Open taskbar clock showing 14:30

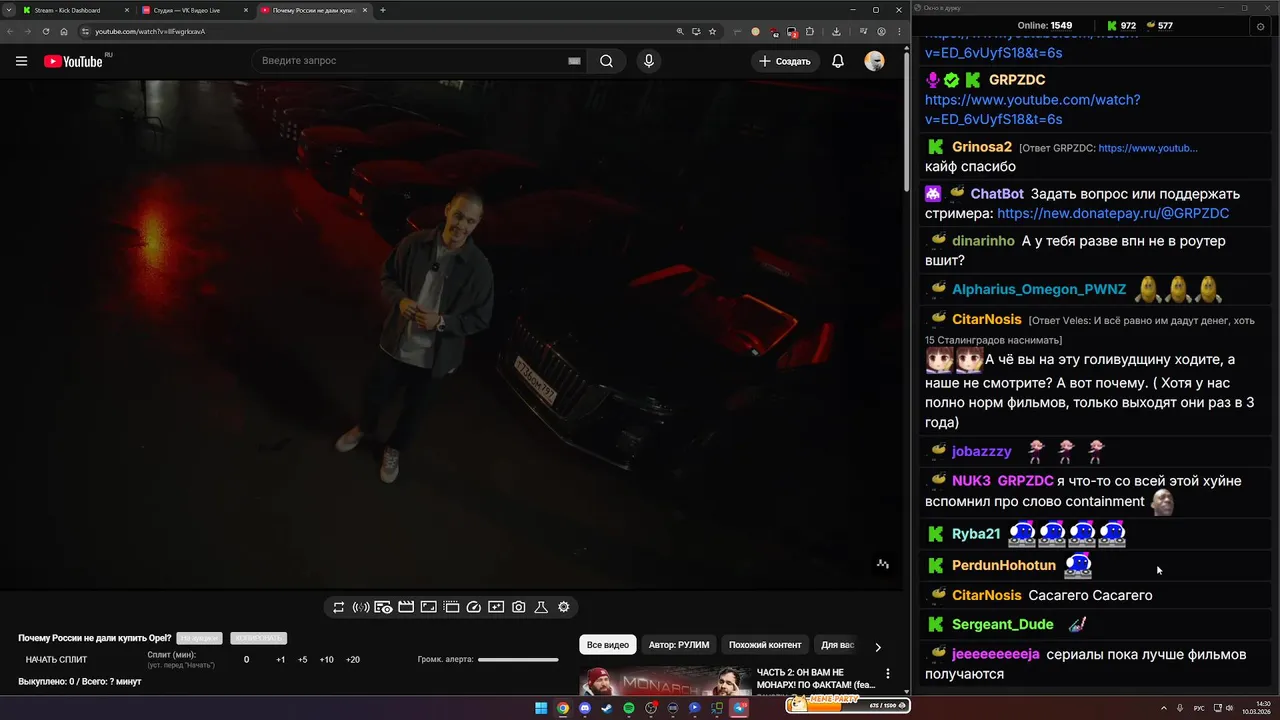pos(1262,708)
